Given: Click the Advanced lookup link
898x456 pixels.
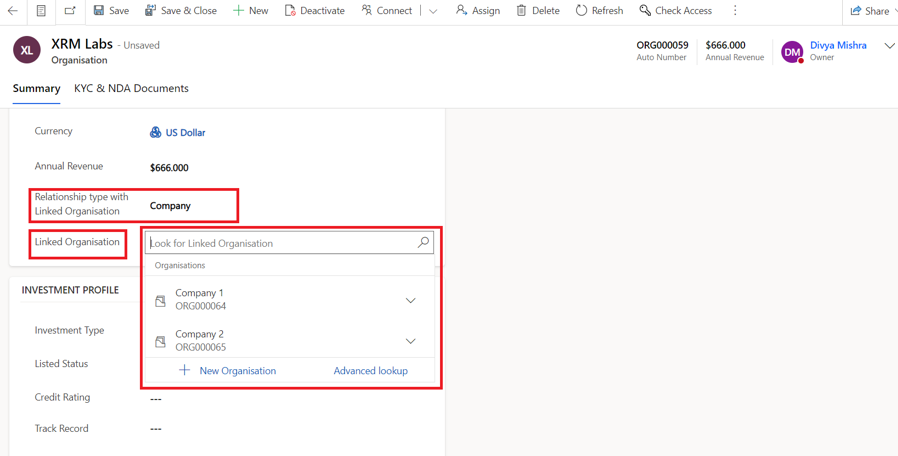Looking at the screenshot, I should pos(370,371).
